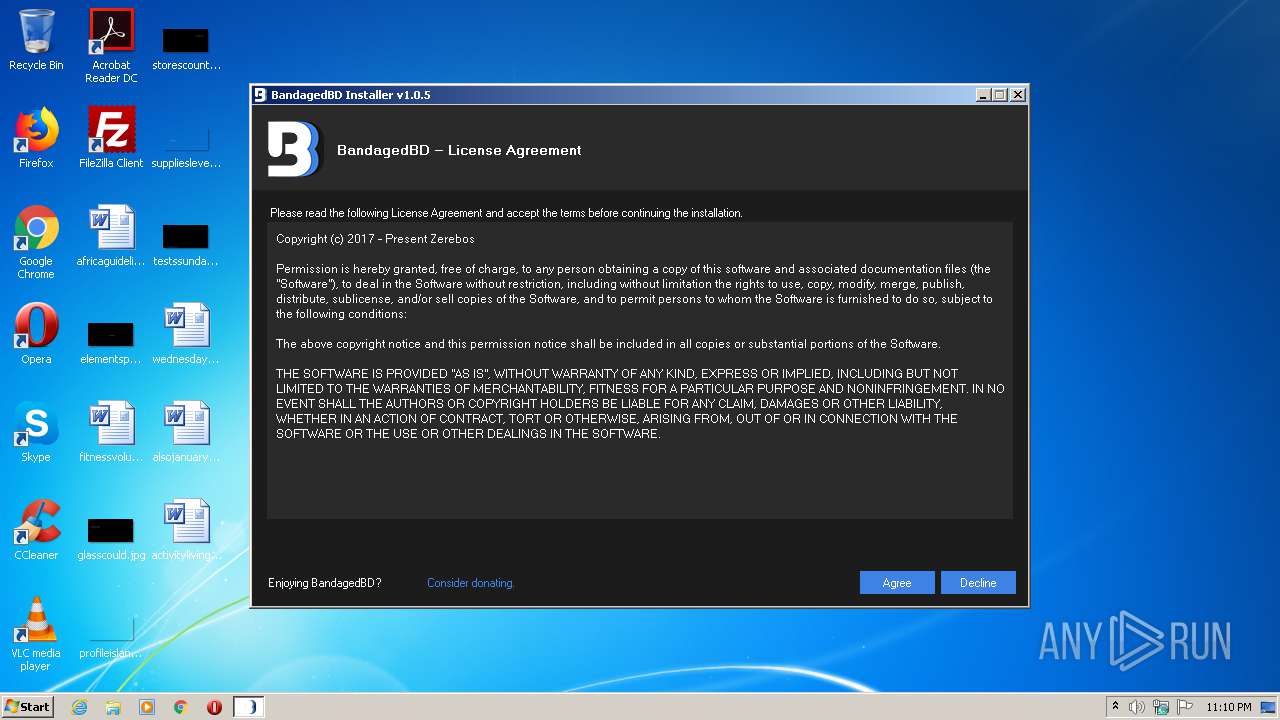Close the BandagedBD installer window
This screenshot has height=720, width=1280.
pos(1017,95)
